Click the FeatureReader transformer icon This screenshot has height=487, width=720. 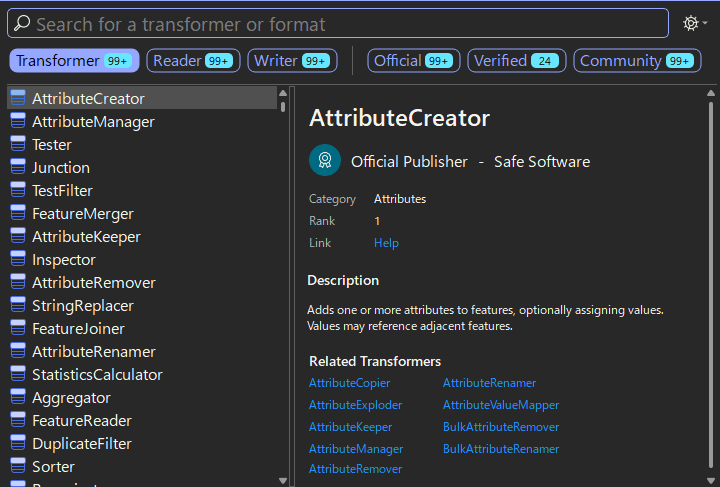coord(18,420)
